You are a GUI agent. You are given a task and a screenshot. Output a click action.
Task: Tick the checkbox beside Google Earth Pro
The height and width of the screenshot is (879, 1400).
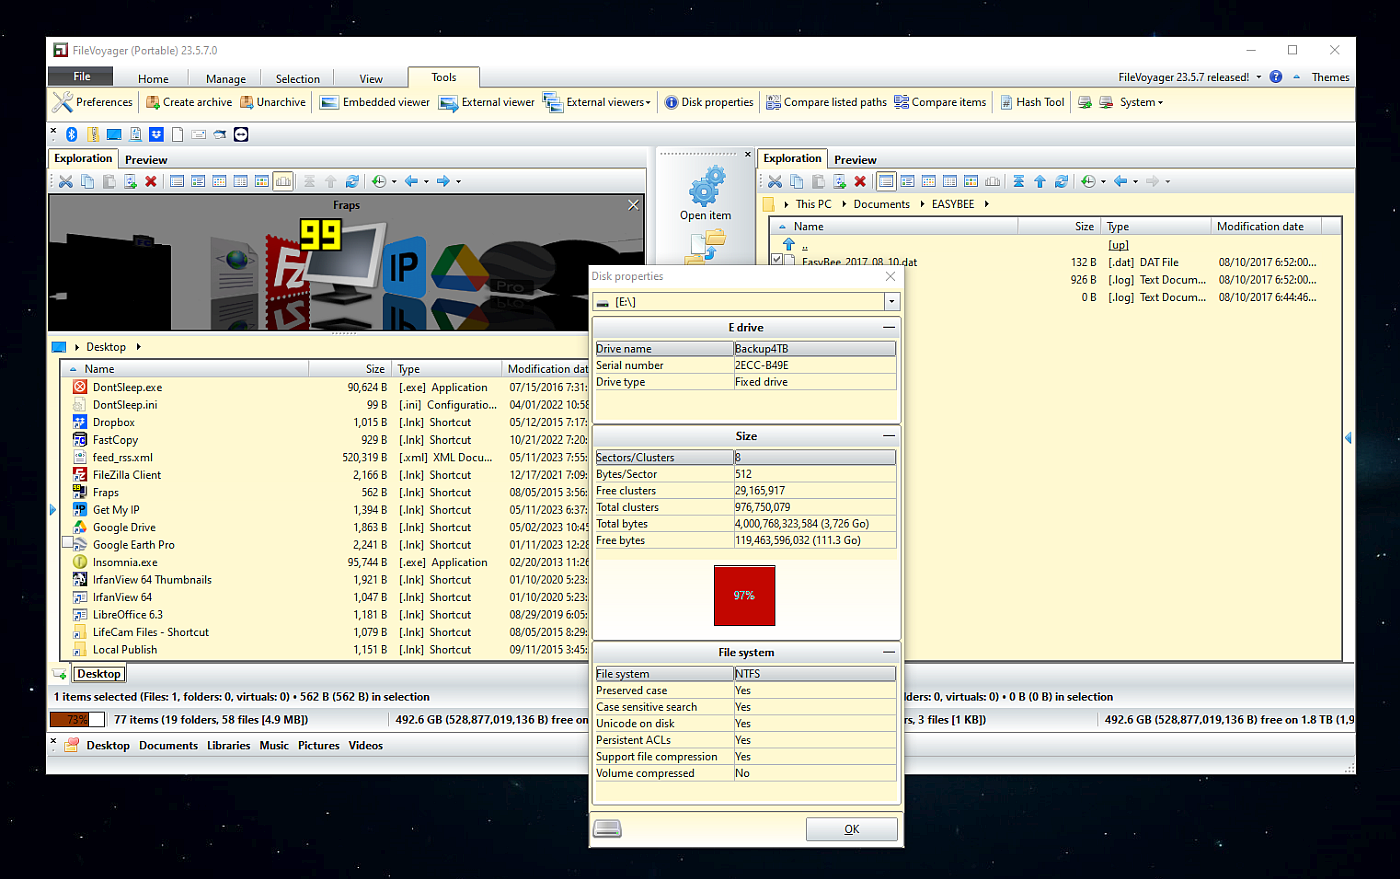point(68,543)
